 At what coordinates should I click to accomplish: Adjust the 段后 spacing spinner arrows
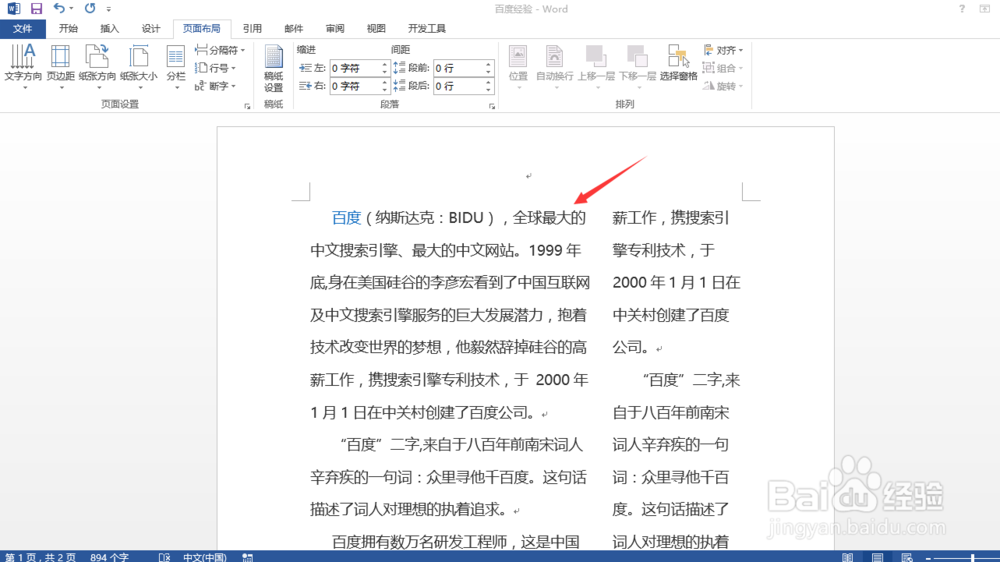click(x=489, y=86)
